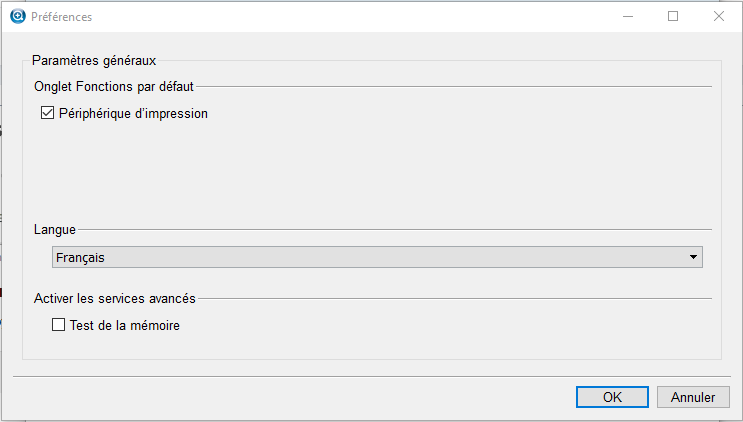Click the "Test de la mémoire" label text
Screen dimensions: 743x422
[x=124, y=325]
